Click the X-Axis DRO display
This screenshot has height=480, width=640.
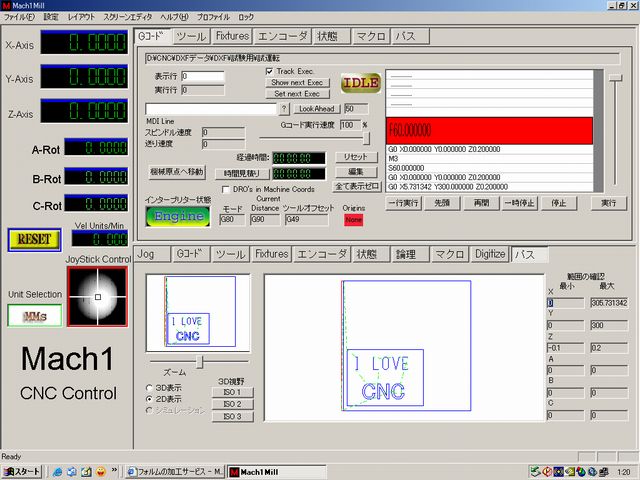pyautogui.click(x=84, y=42)
